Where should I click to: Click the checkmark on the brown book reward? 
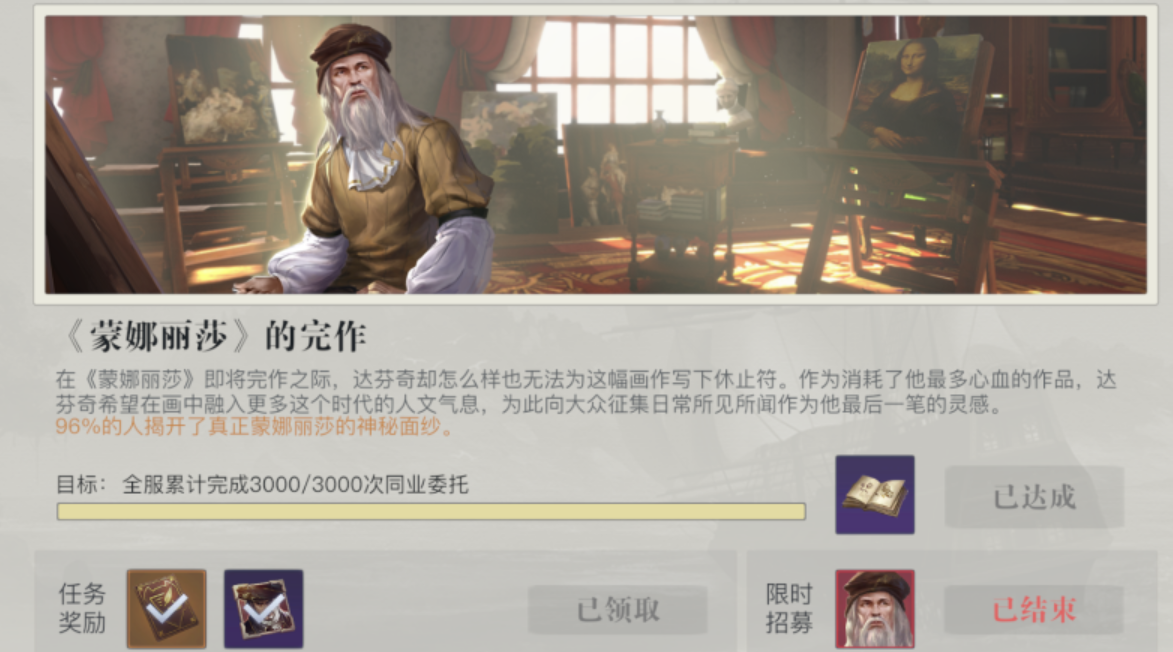point(167,611)
